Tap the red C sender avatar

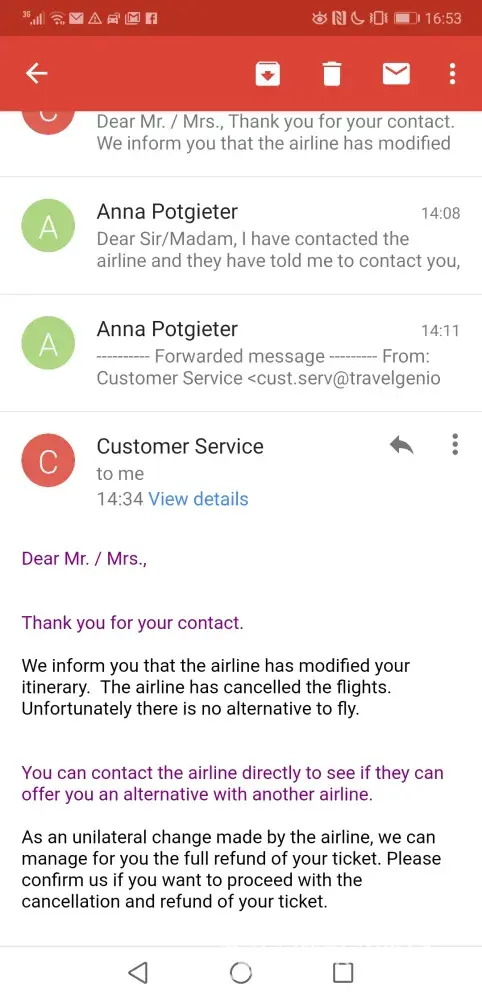coord(48,460)
